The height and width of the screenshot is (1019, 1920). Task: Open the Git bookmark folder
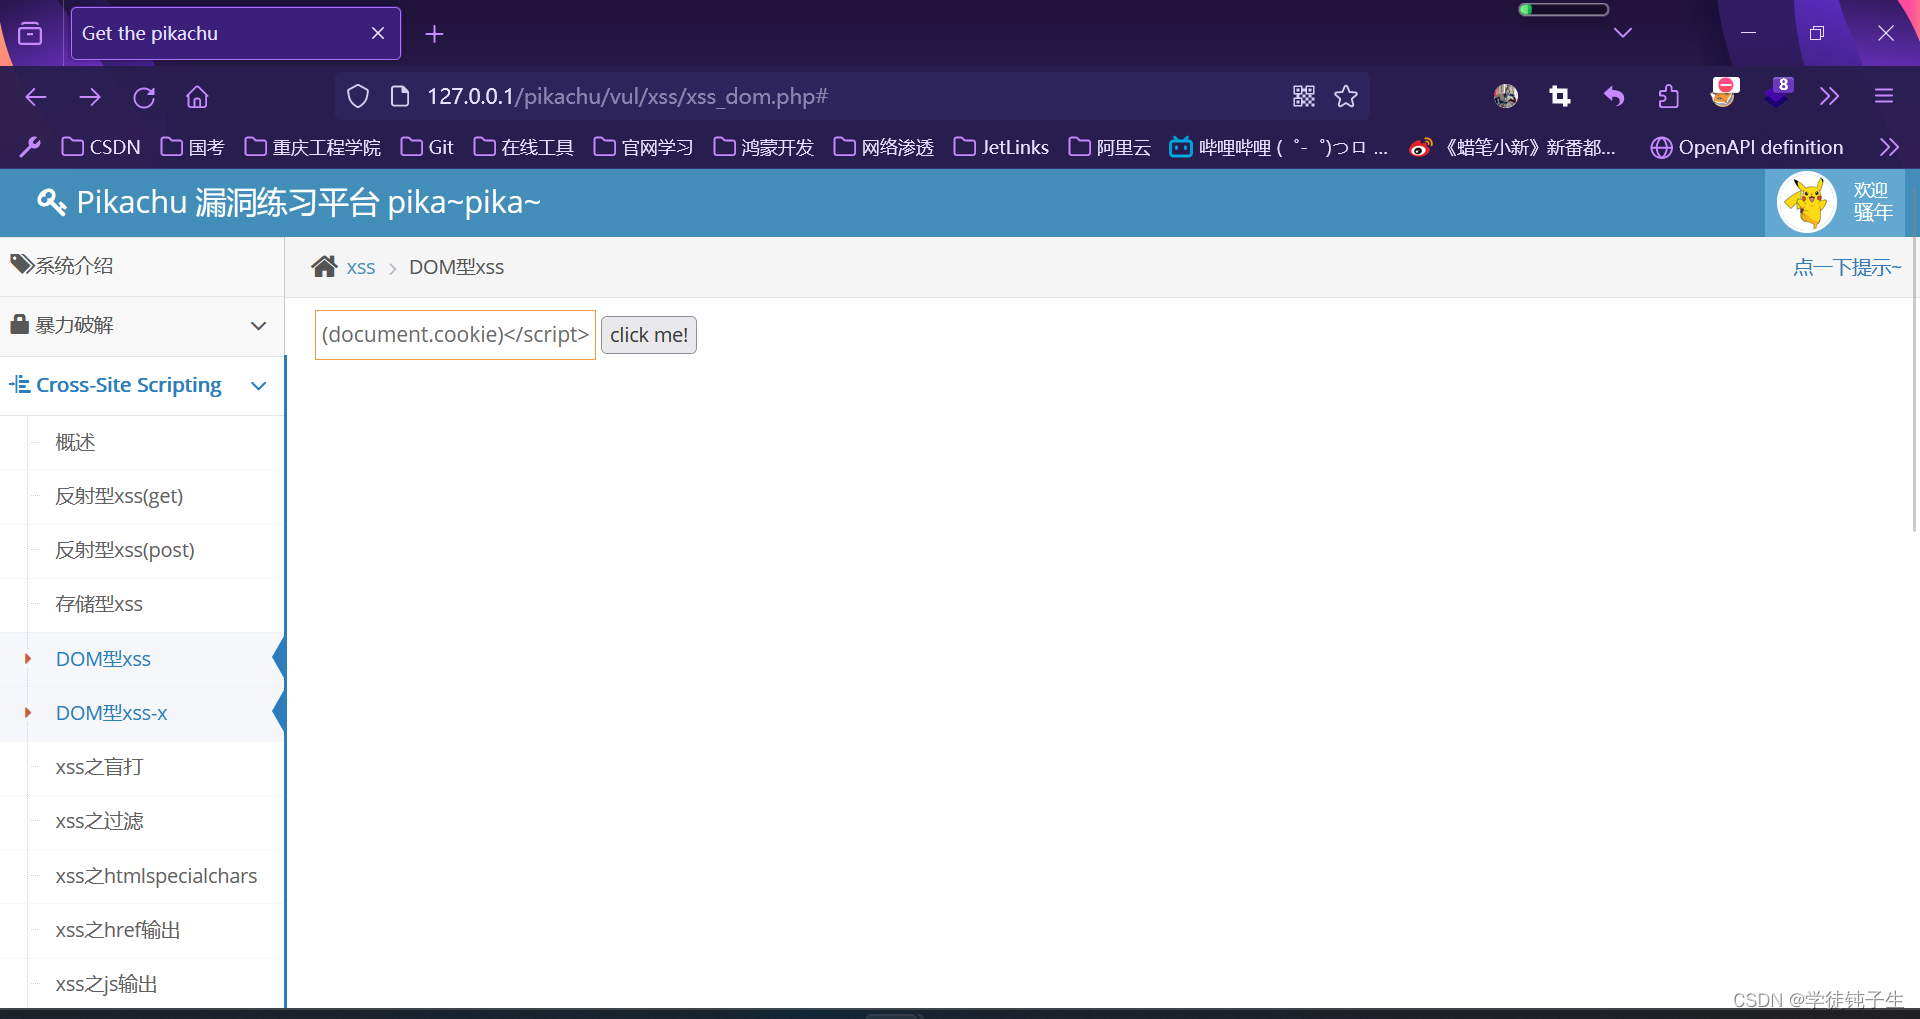click(427, 147)
